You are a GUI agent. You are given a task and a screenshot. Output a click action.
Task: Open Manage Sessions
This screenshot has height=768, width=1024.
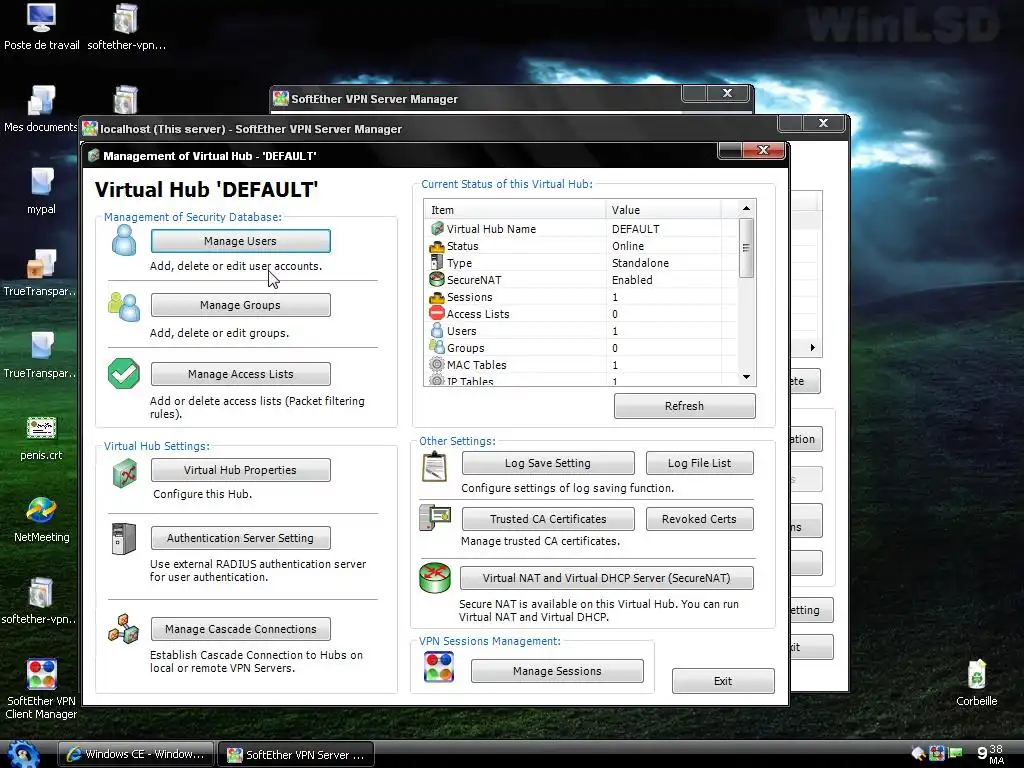coord(557,671)
